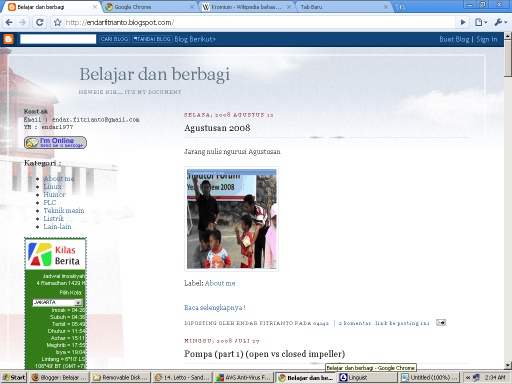Close the Tab Baru tab
The height and width of the screenshot is (384, 512).
[x=386, y=7]
